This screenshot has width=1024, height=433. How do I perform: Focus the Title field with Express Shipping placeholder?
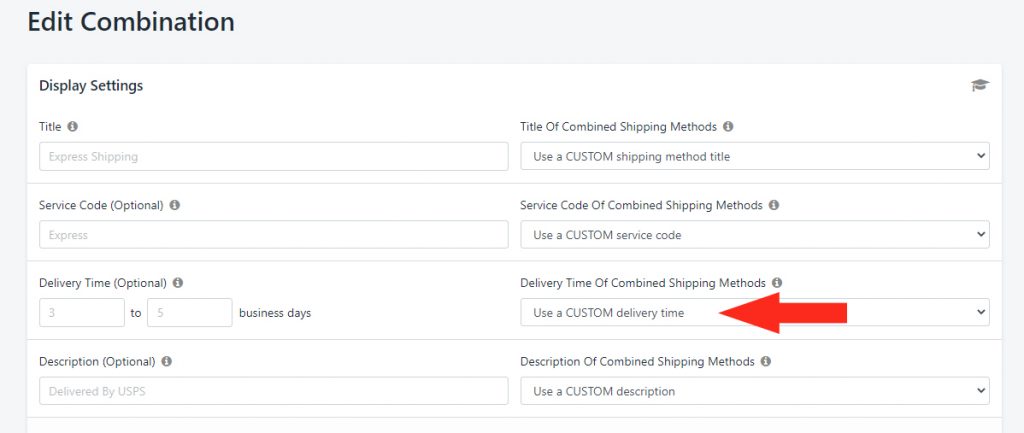[x=273, y=156]
